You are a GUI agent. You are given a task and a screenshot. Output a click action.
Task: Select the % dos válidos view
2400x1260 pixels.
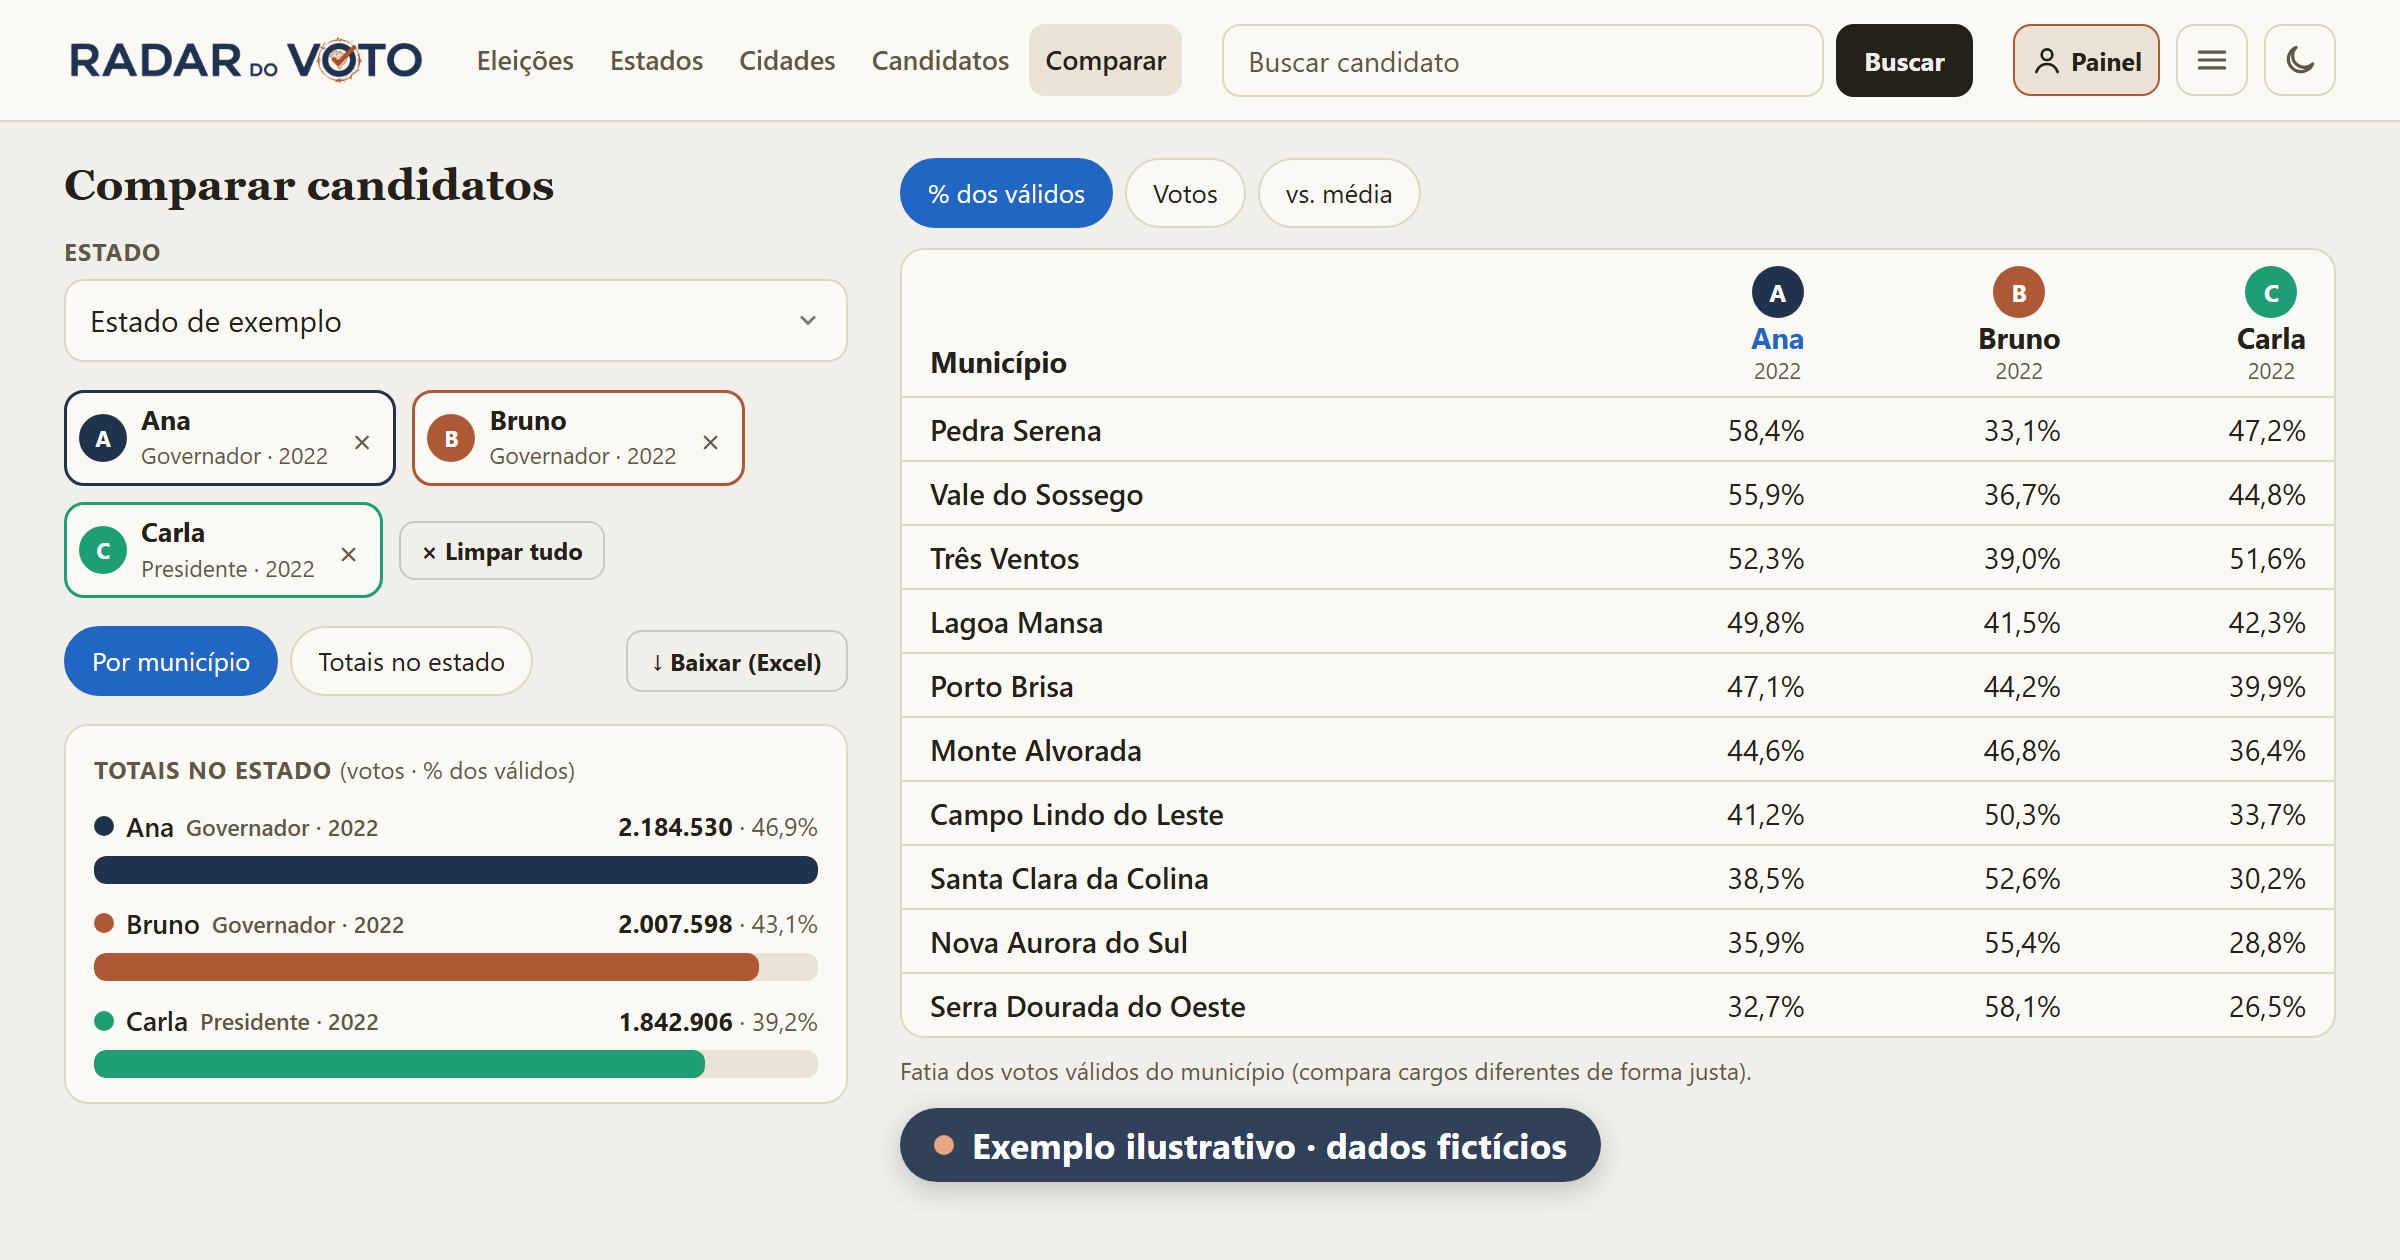1006,193
